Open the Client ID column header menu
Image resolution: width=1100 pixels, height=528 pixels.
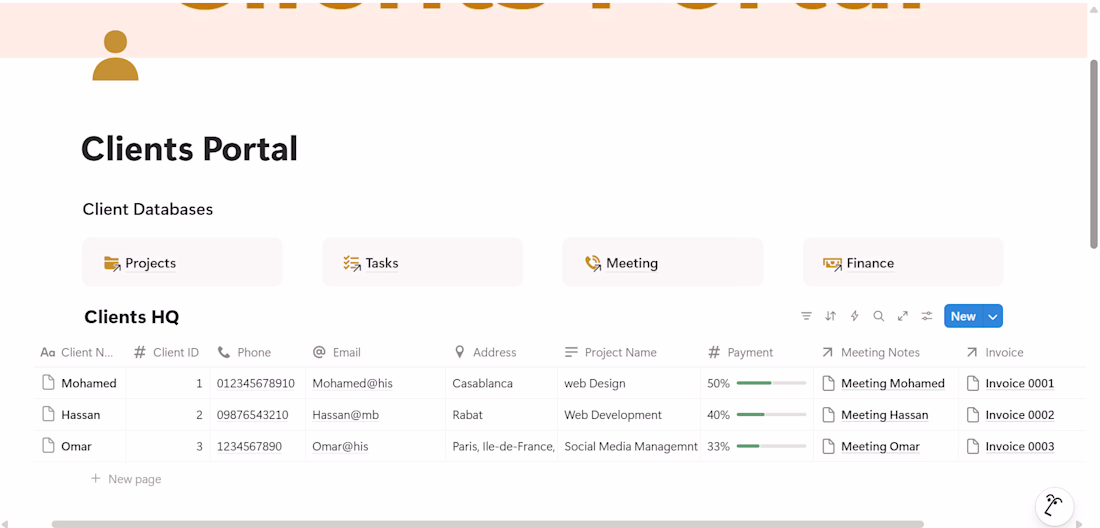point(168,352)
